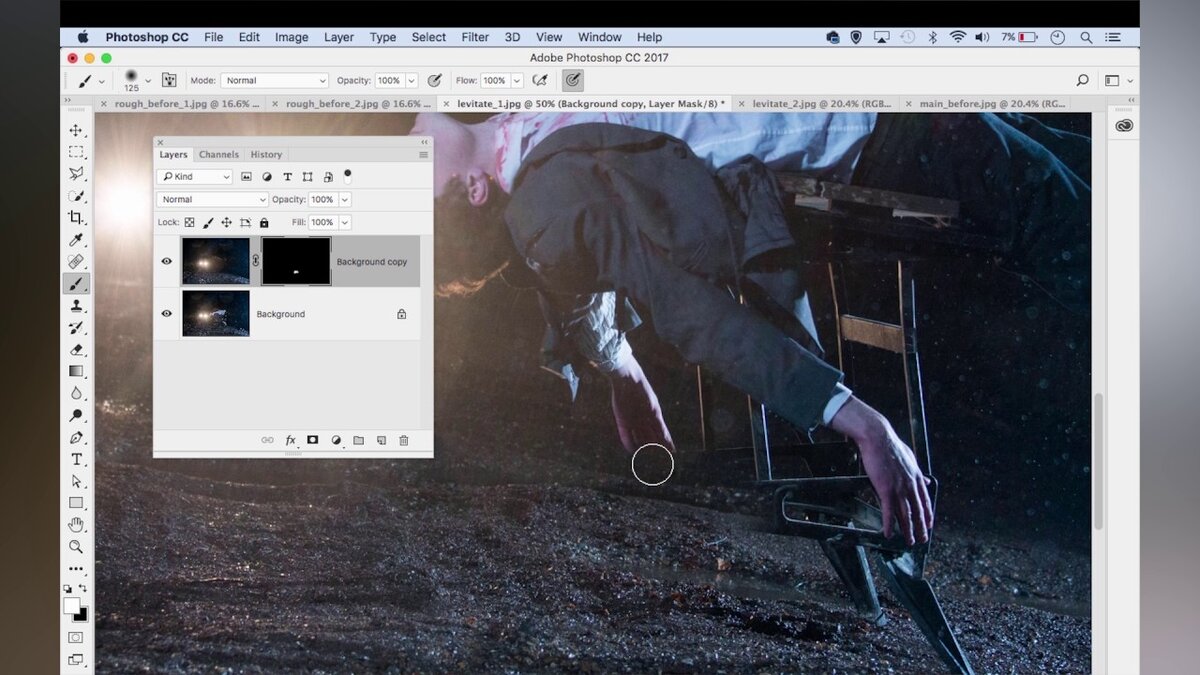This screenshot has width=1200, height=675.
Task: Toggle the type layers filter
Action: 287,177
